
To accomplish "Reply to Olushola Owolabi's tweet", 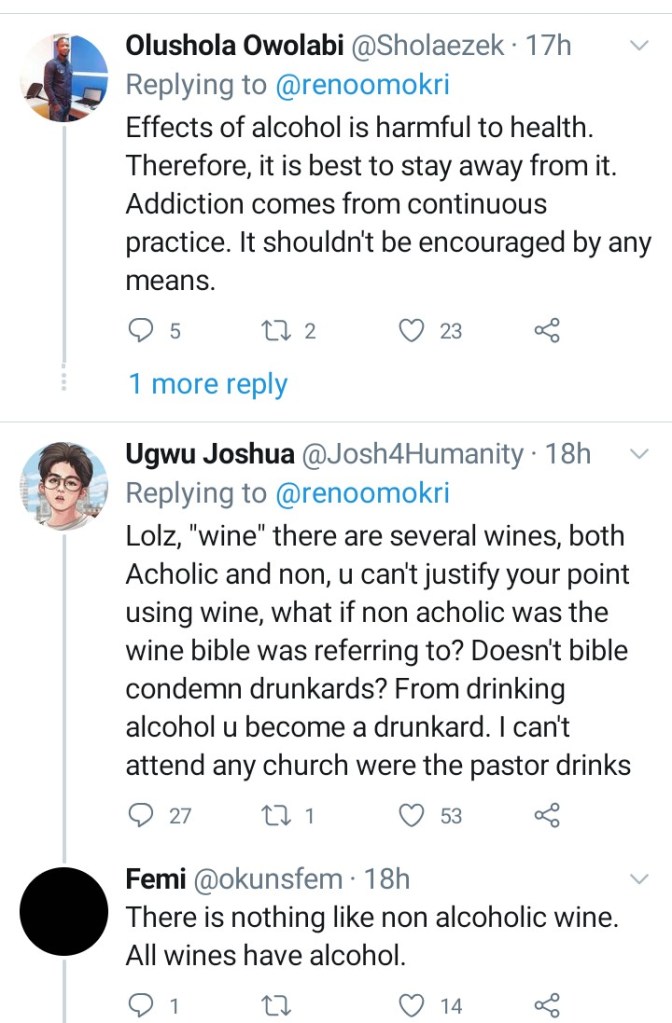I will [x=142, y=331].
